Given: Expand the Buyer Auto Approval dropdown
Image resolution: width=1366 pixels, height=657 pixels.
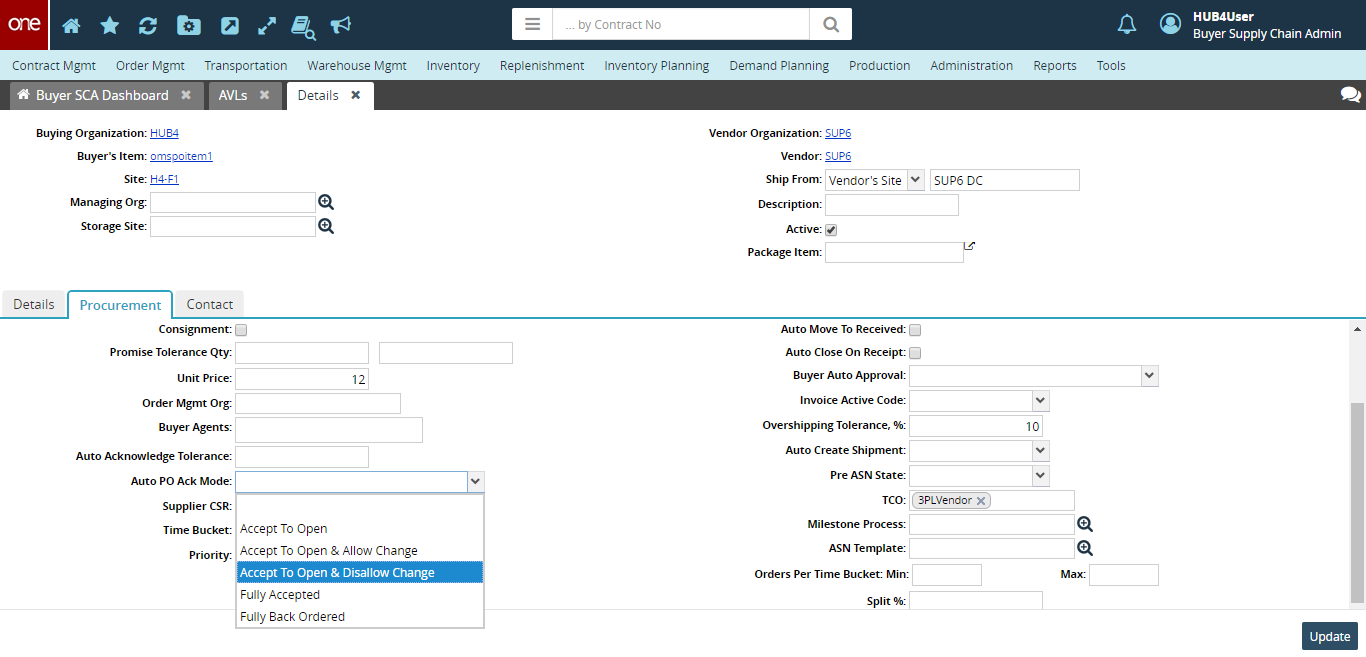Looking at the screenshot, I should [x=1149, y=376].
